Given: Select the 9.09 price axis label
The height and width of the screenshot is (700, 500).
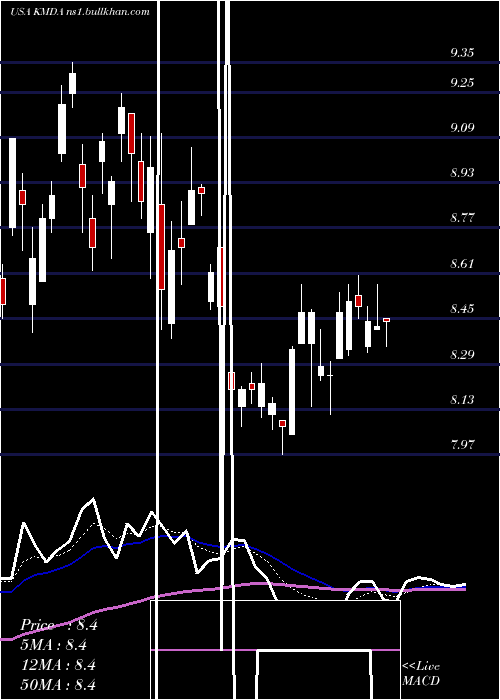Looking at the screenshot, I should pos(462,128).
